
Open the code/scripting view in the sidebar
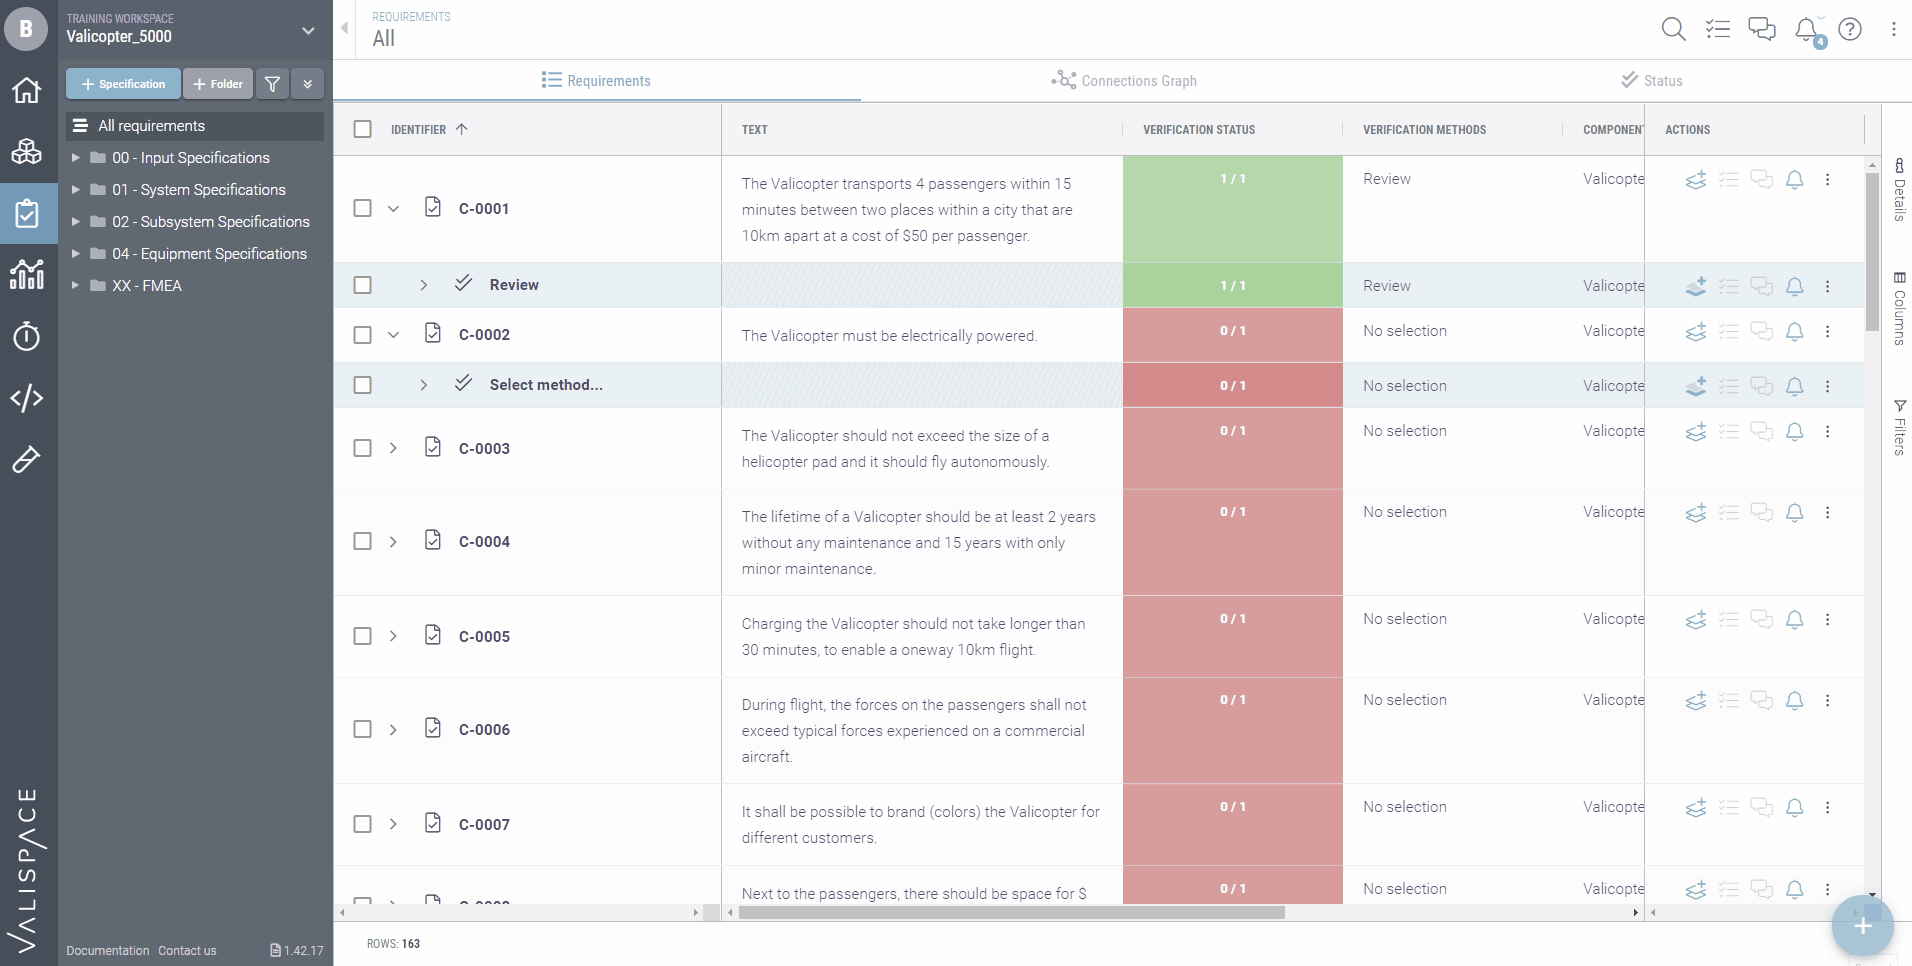point(27,398)
